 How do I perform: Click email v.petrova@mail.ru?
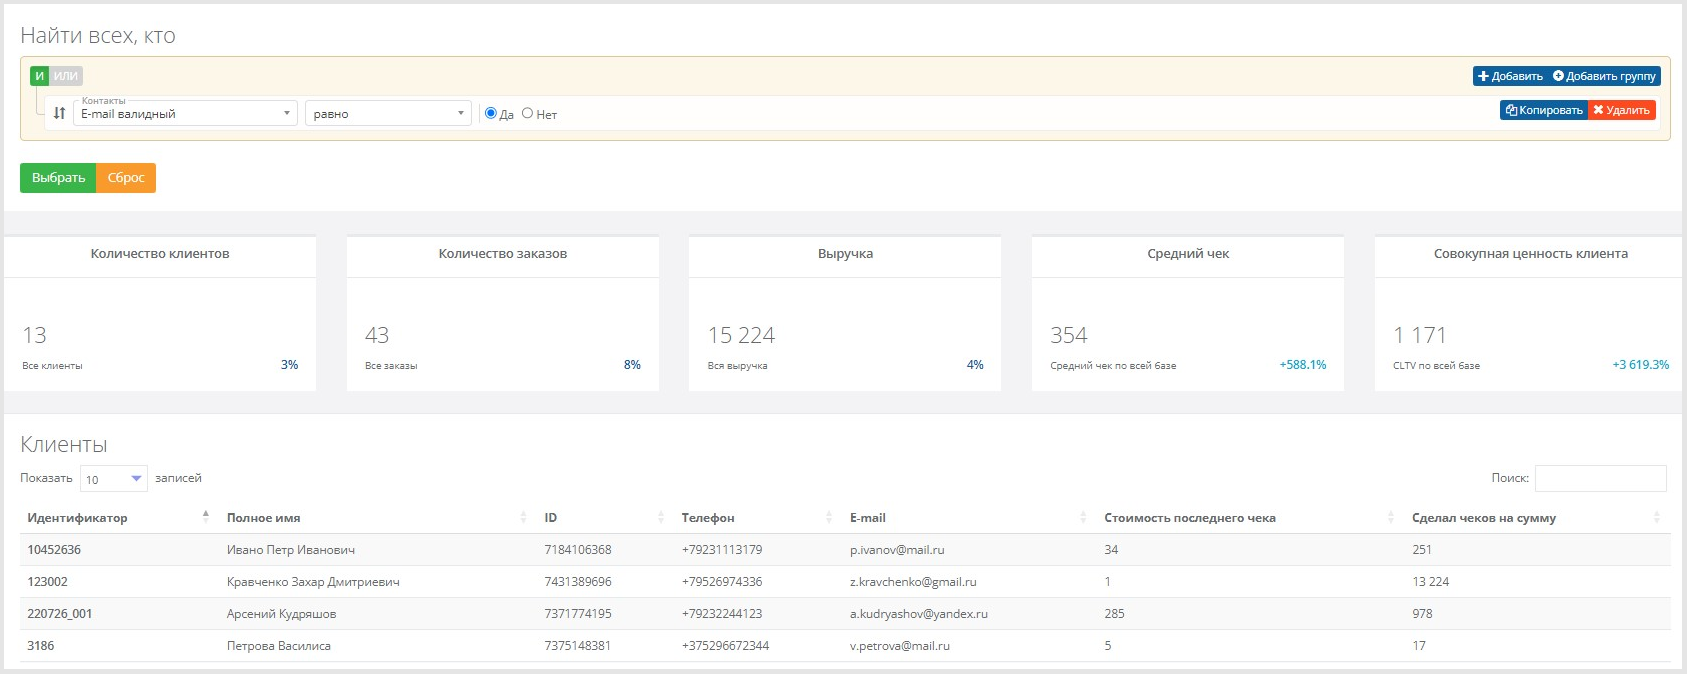(900, 646)
